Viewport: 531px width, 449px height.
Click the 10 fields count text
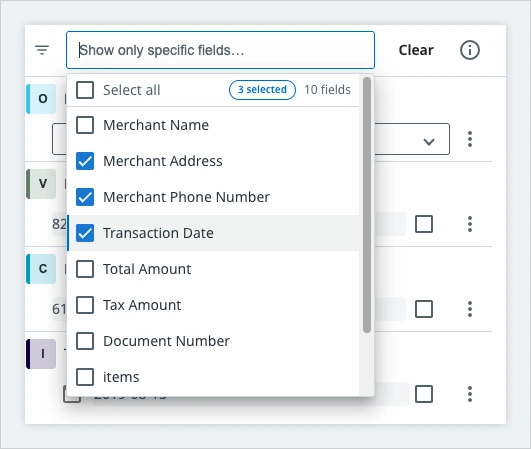tap(327, 90)
